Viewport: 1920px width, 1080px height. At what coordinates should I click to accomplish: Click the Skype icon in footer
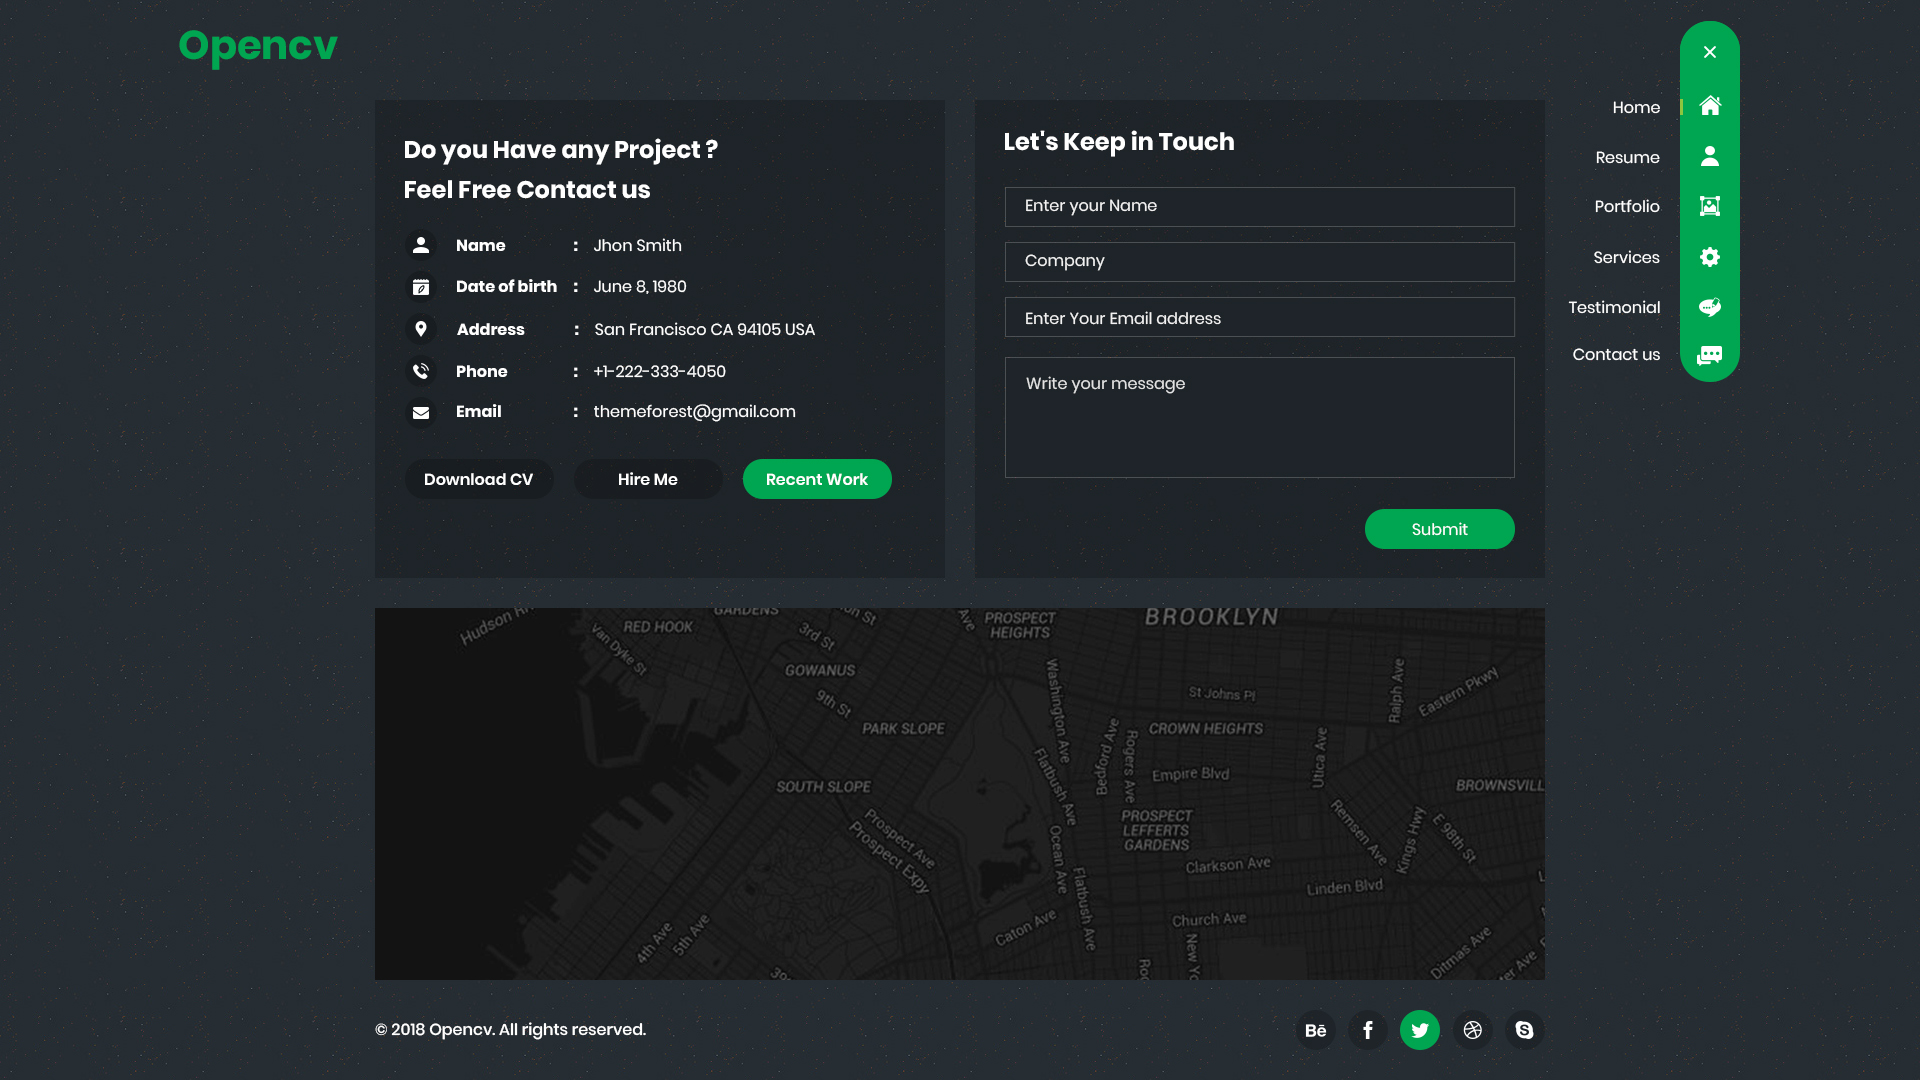click(x=1524, y=1030)
